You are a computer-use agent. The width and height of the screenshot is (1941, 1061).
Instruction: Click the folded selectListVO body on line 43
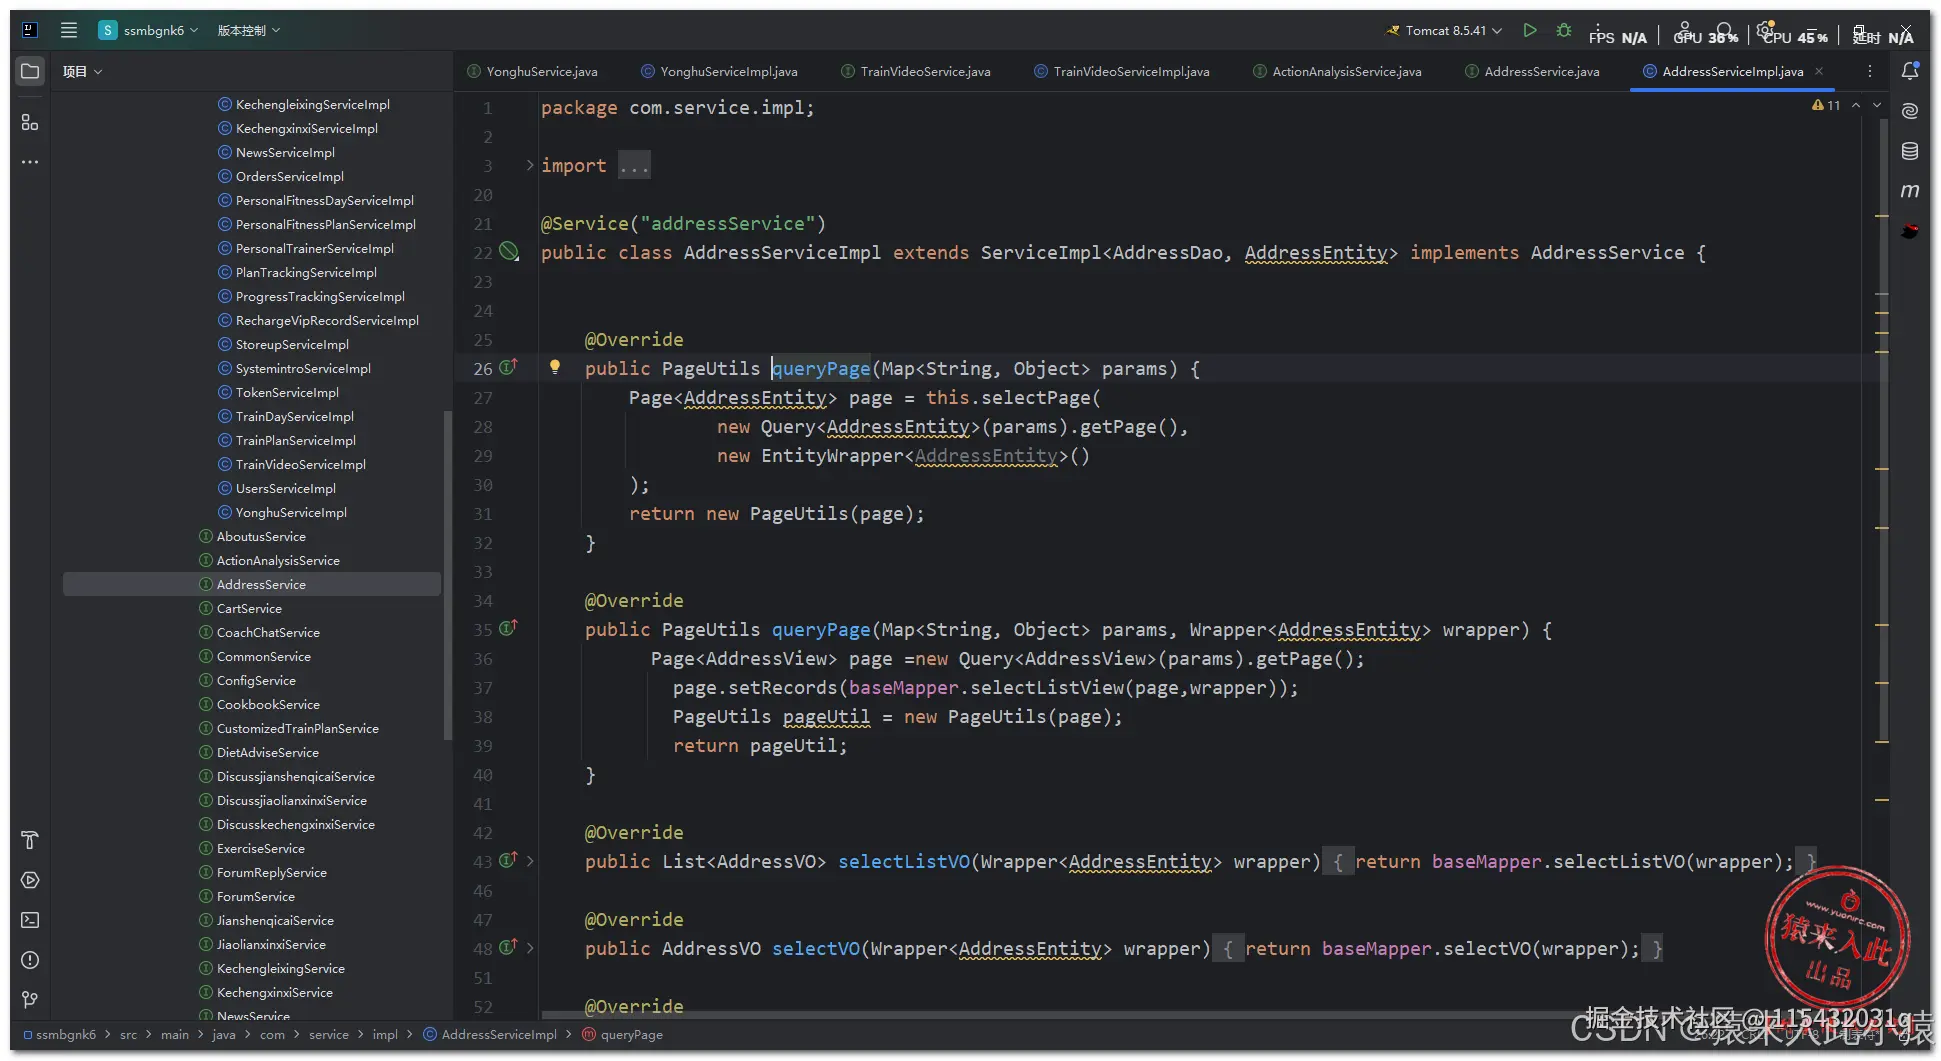[1568, 861]
